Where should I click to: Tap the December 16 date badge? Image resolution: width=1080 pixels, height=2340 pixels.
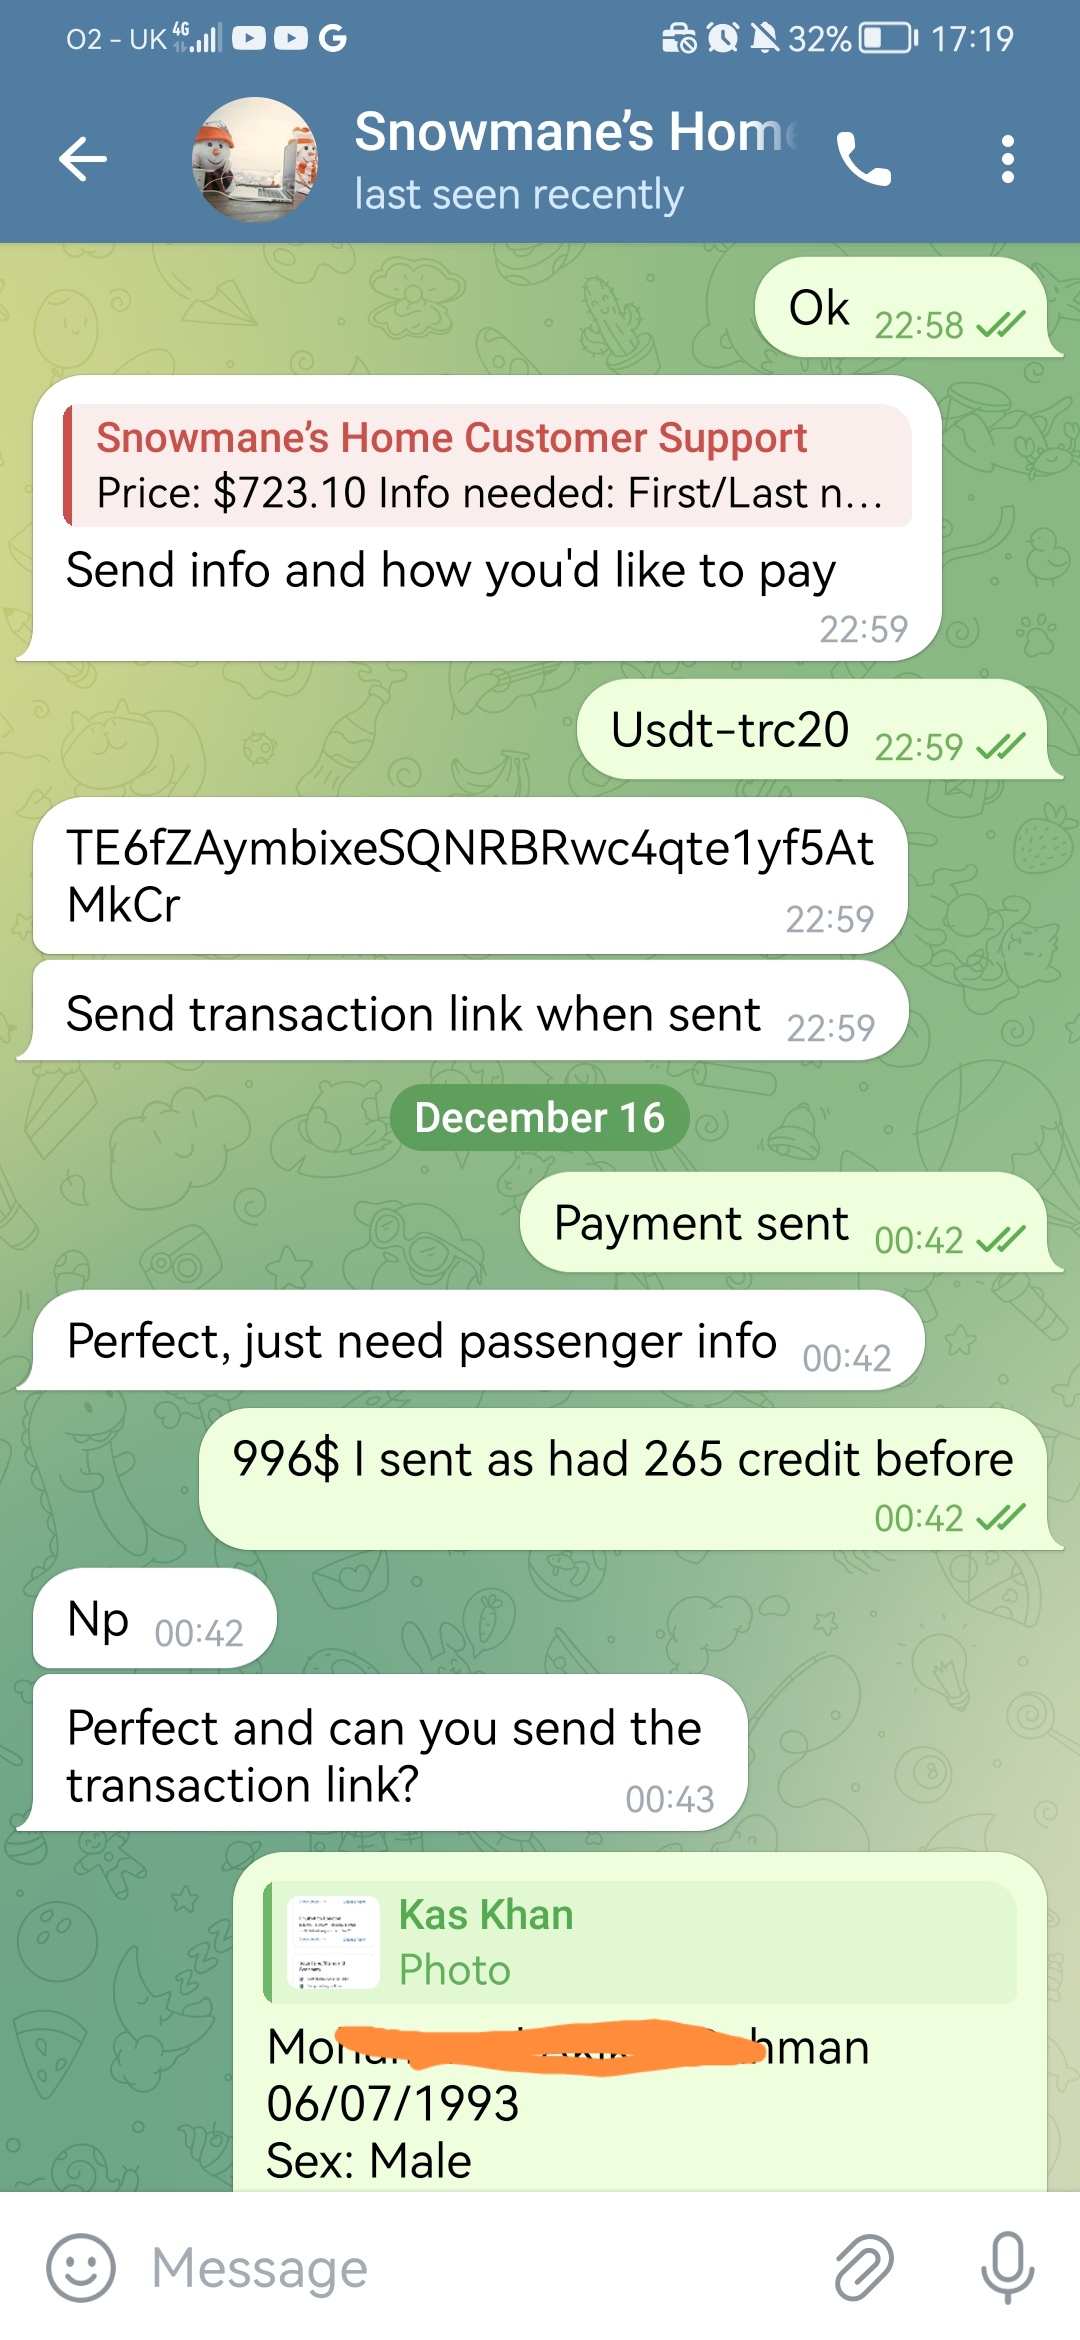[540, 1117]
